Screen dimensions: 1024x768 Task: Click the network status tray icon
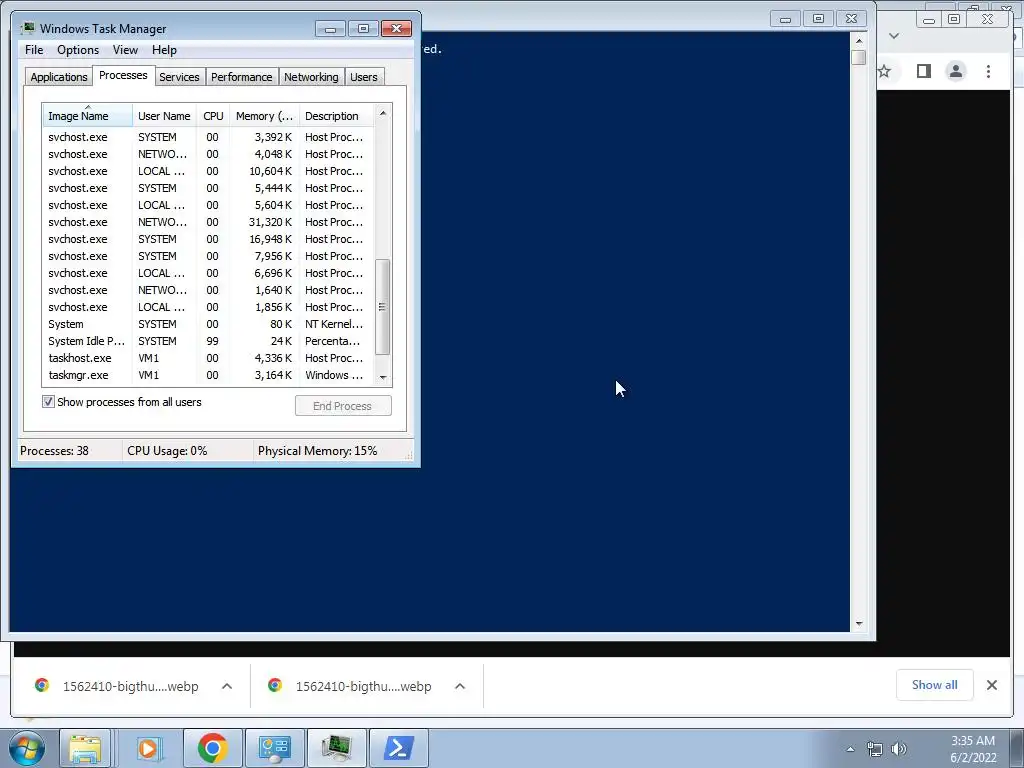(874, 749)
